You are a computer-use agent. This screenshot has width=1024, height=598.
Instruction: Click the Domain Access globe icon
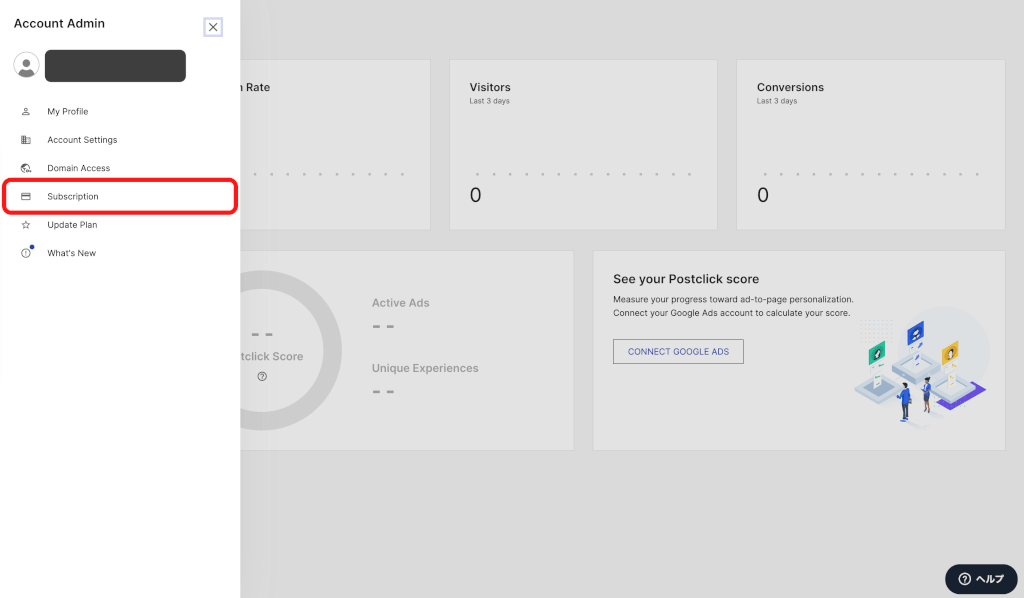point(26,168)
